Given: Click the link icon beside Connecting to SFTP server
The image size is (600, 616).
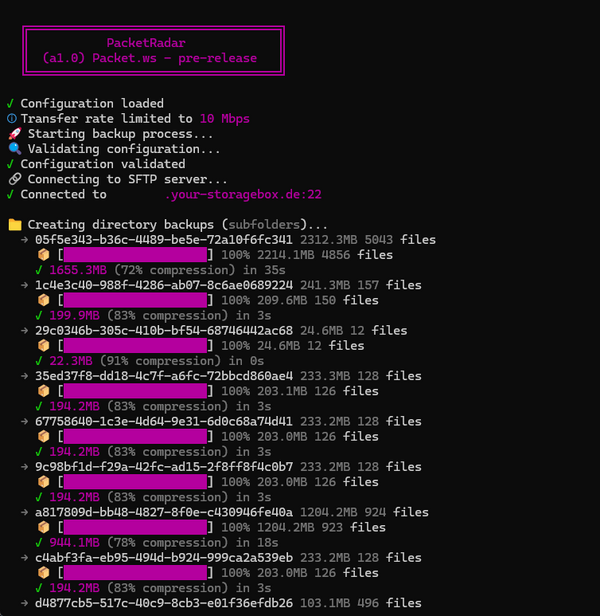Looking at the screenshot, I should point(15,179).
